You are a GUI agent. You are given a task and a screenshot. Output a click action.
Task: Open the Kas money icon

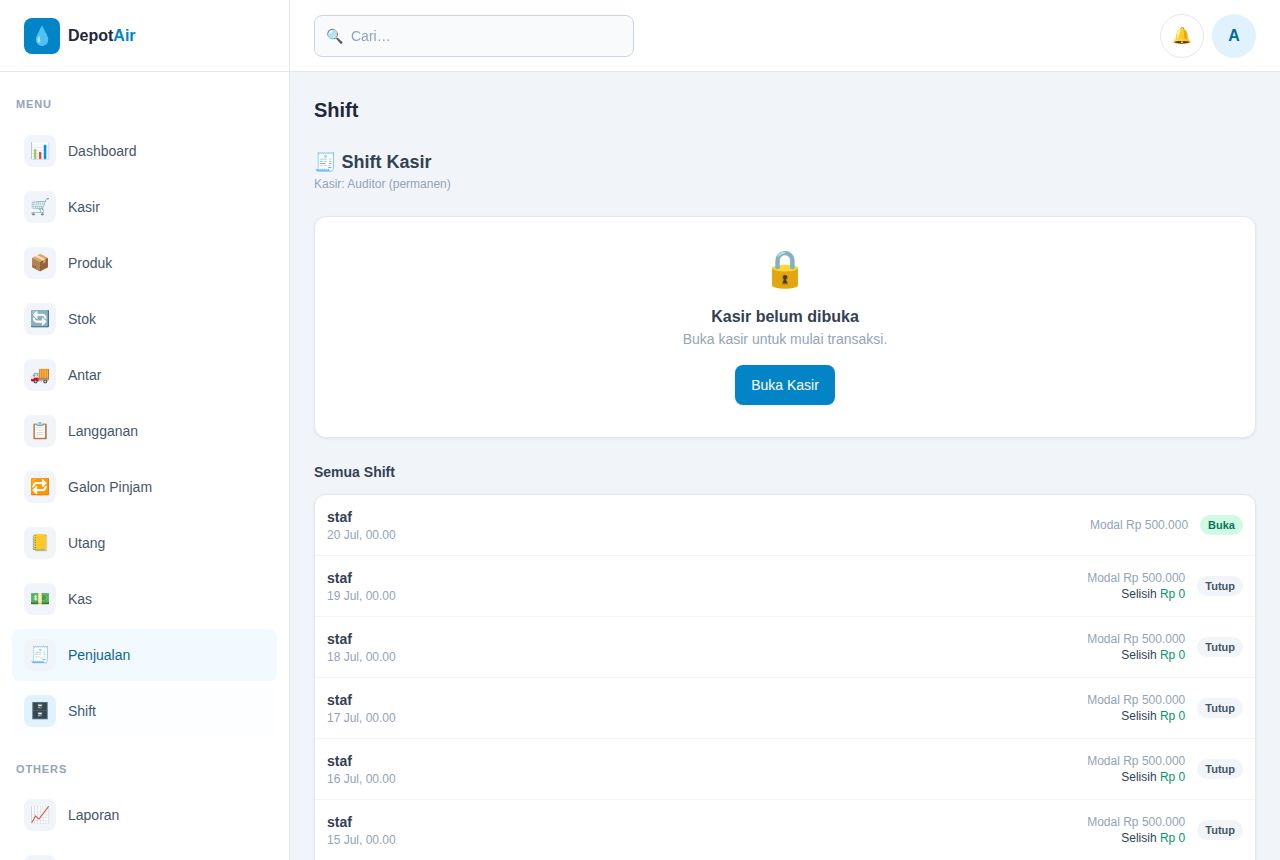40,599
